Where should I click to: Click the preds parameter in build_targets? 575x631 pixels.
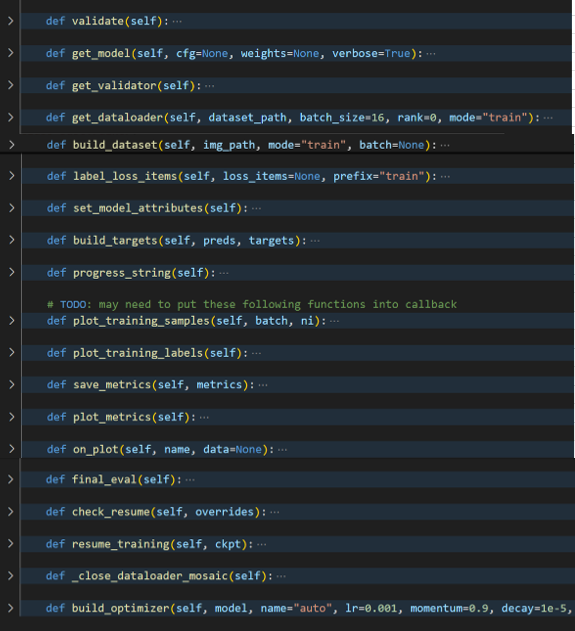219,240
